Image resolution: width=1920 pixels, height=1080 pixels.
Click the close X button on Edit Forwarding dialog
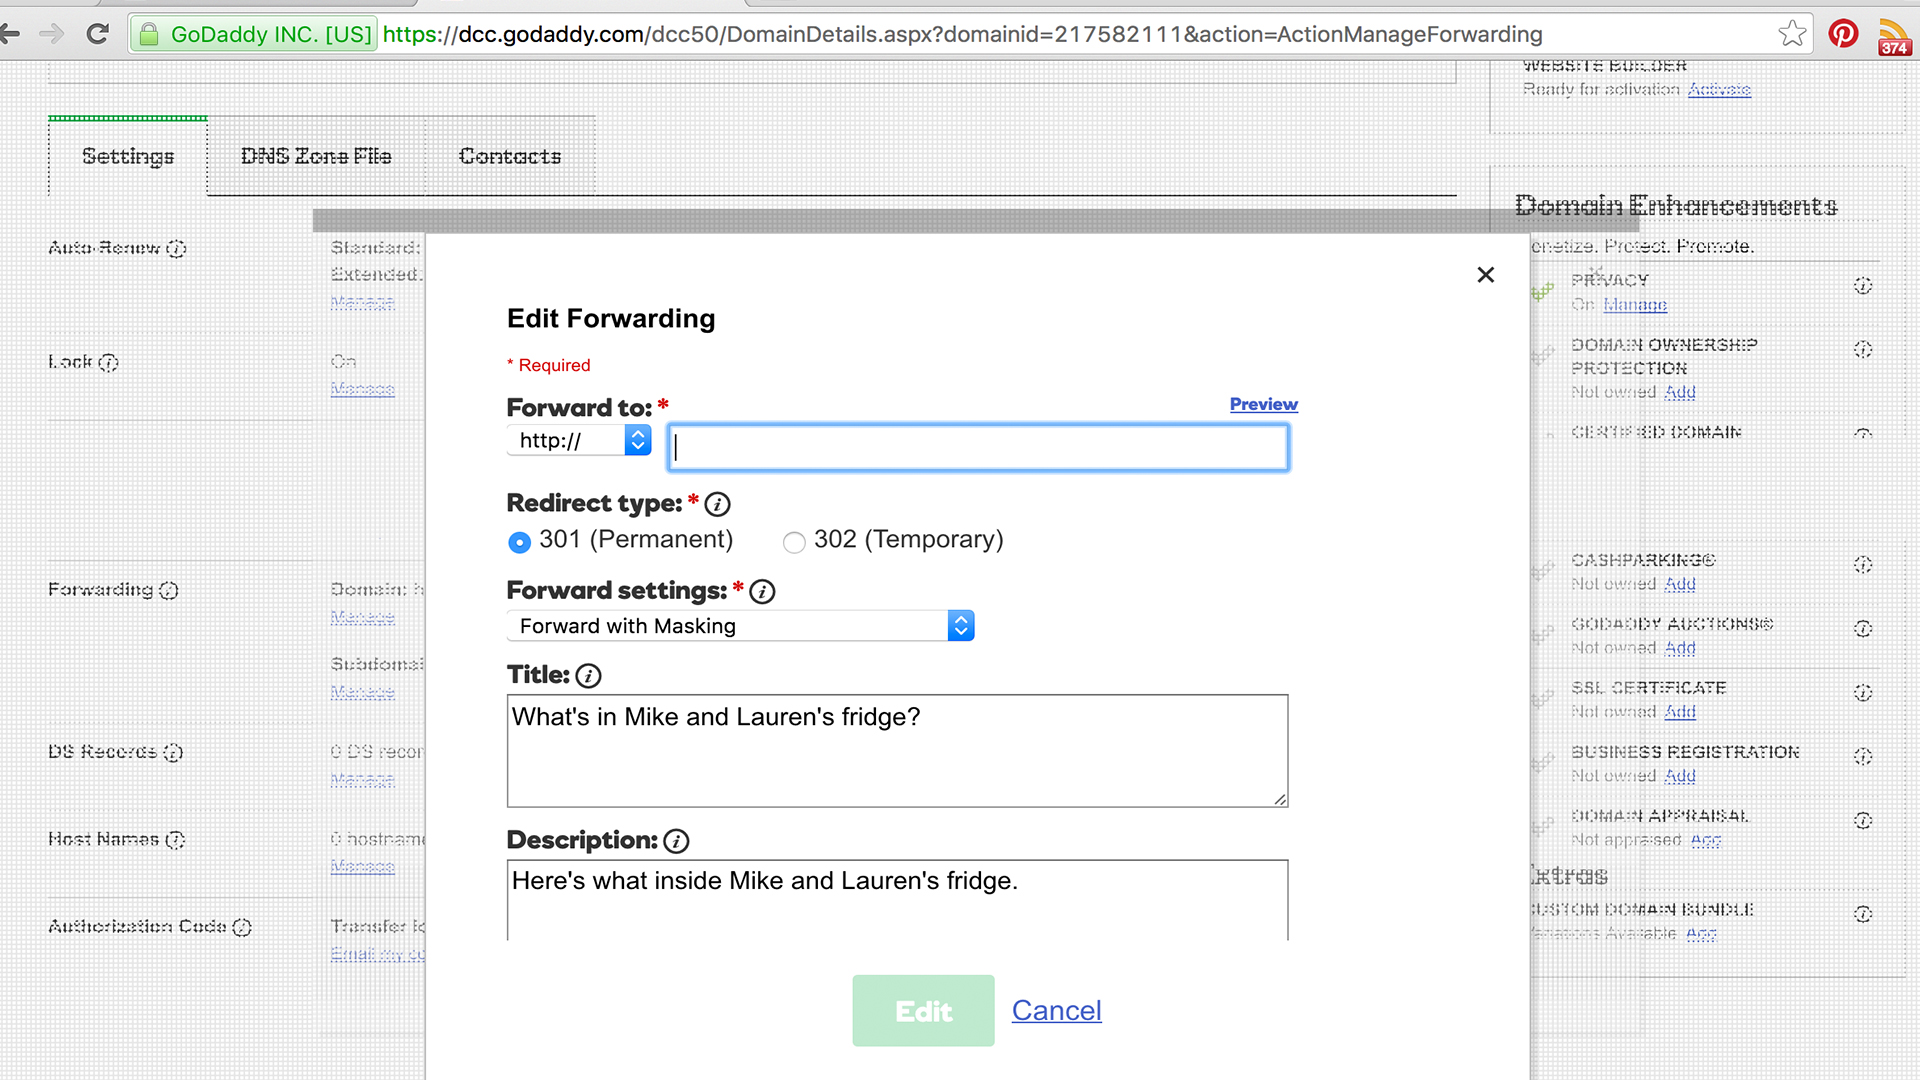pyautogui.click(x=1486, y=274)
